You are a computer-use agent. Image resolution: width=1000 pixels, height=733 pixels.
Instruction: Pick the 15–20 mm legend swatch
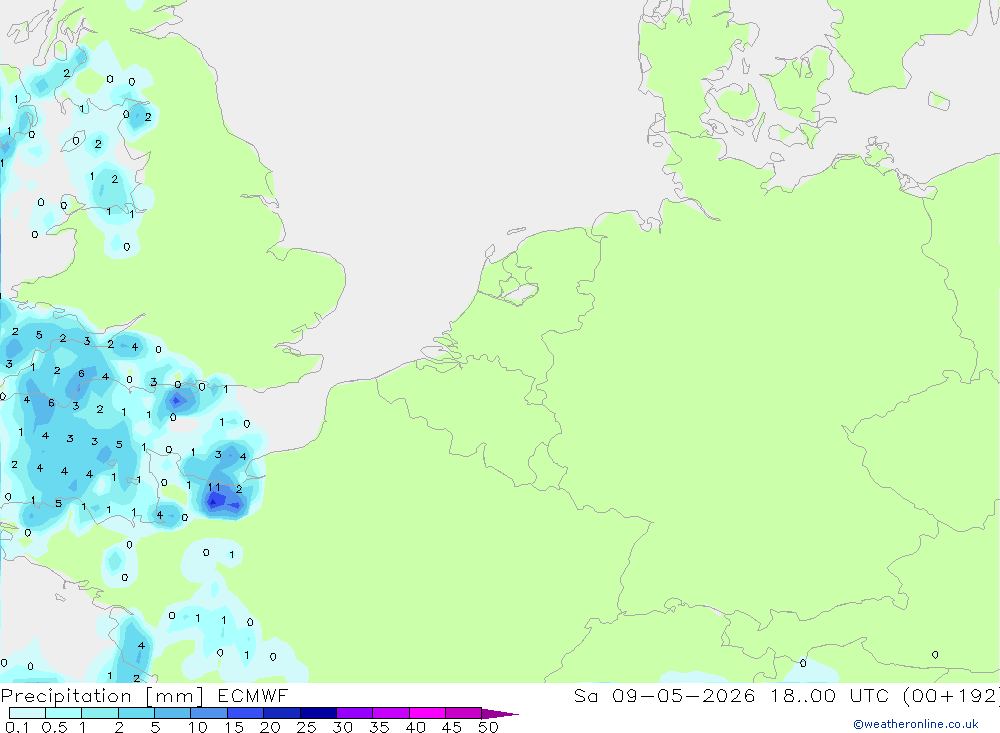tap(246, 713)
